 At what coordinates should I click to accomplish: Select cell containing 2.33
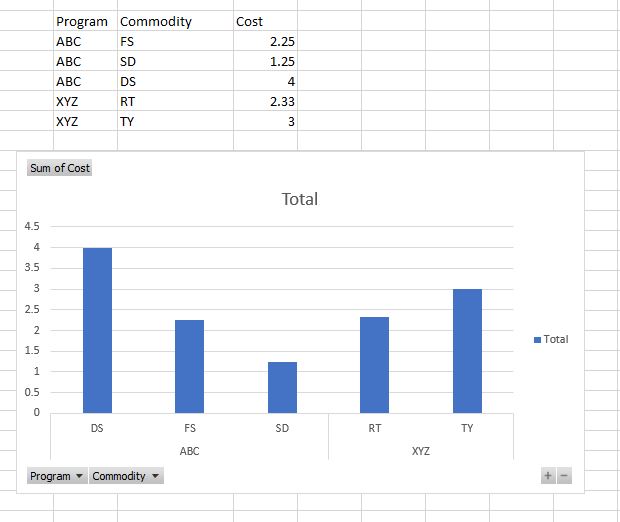265,101
